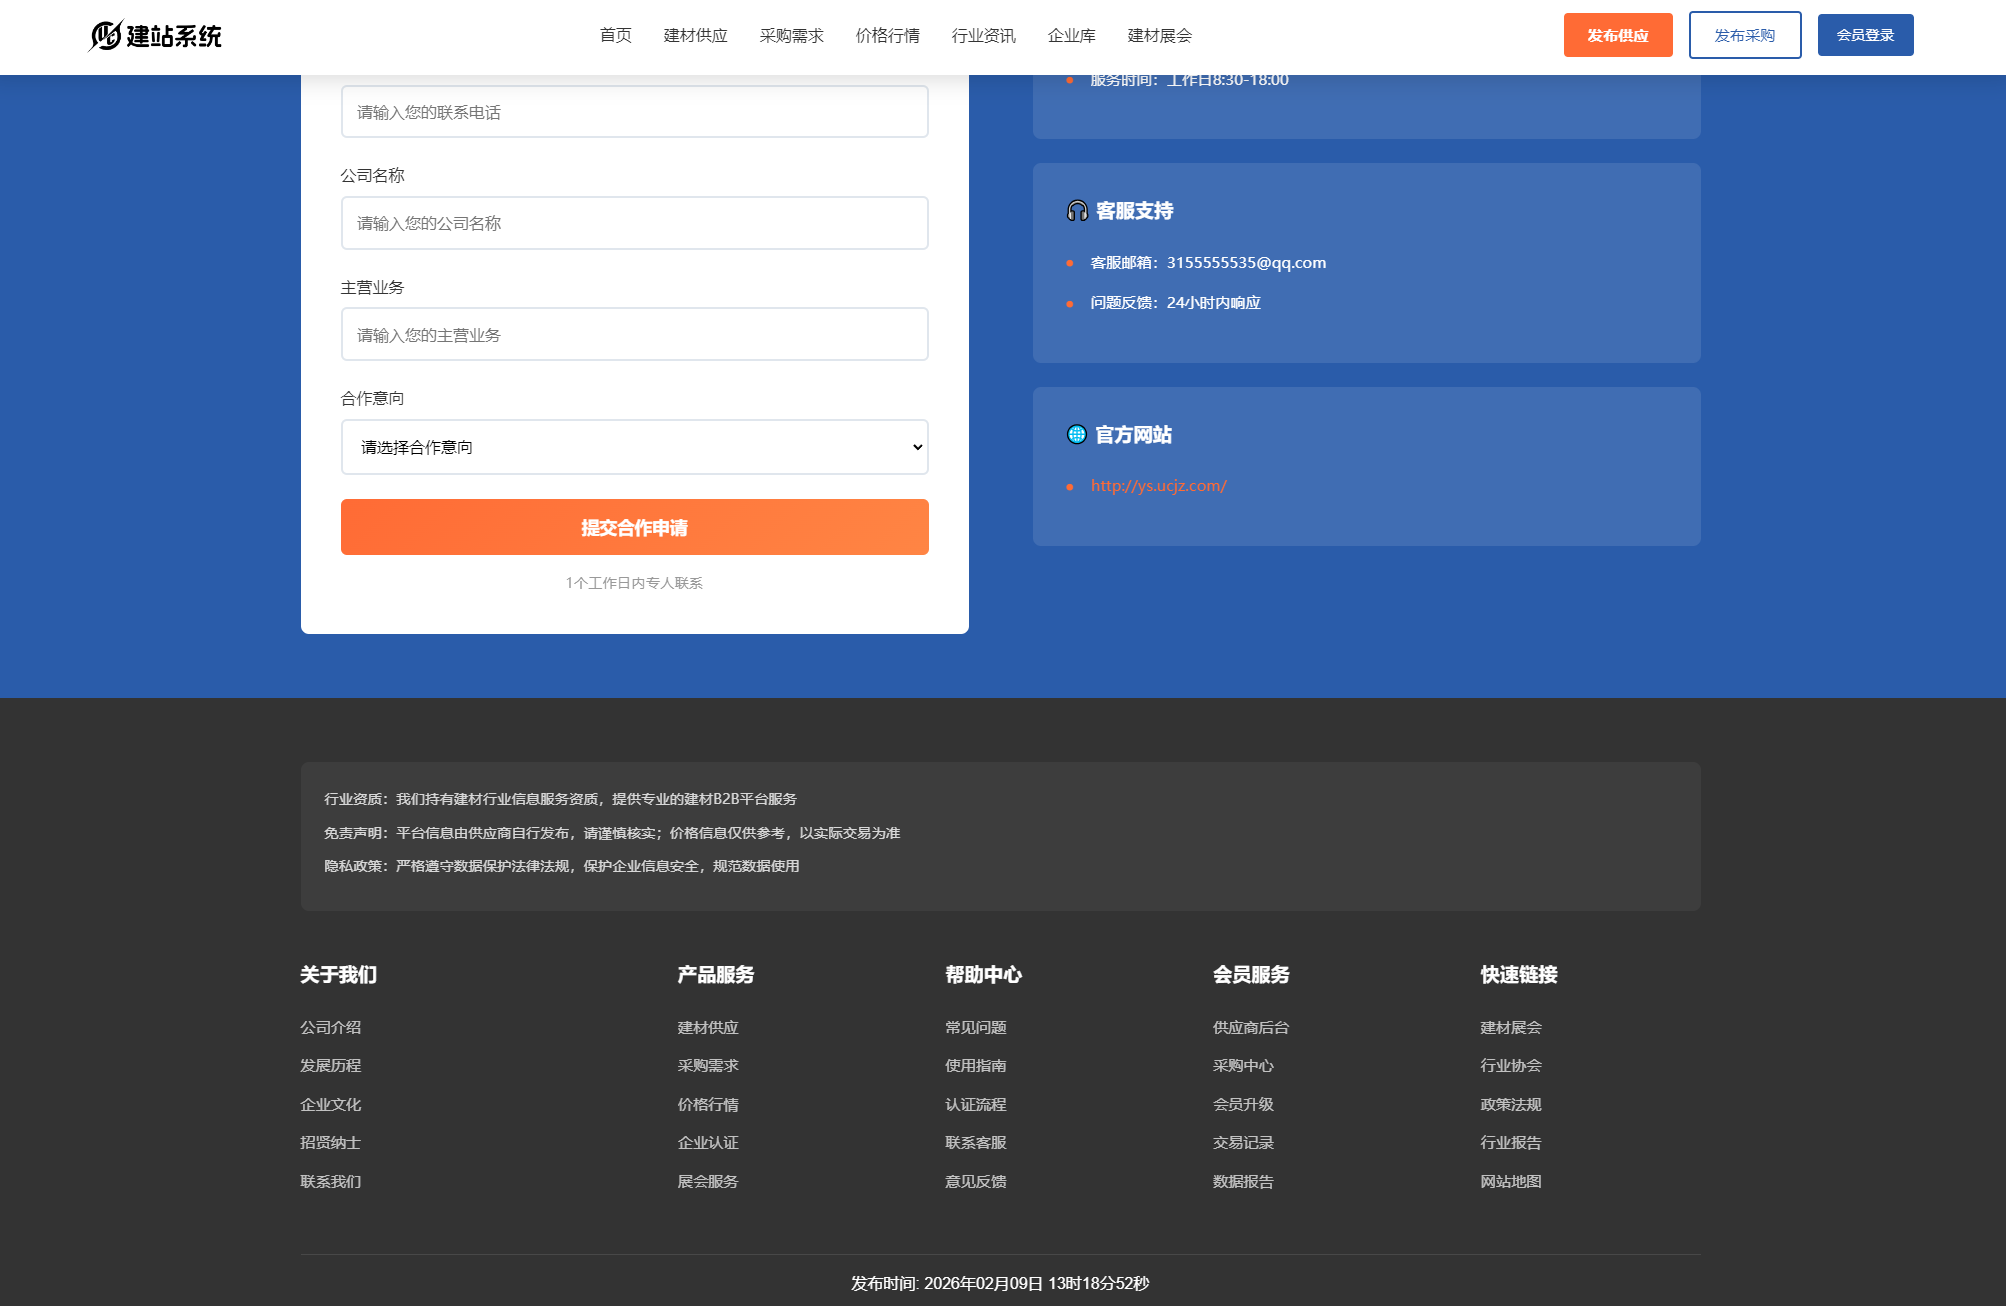Click the 发布采购 outlined button

click(1744, 35)
